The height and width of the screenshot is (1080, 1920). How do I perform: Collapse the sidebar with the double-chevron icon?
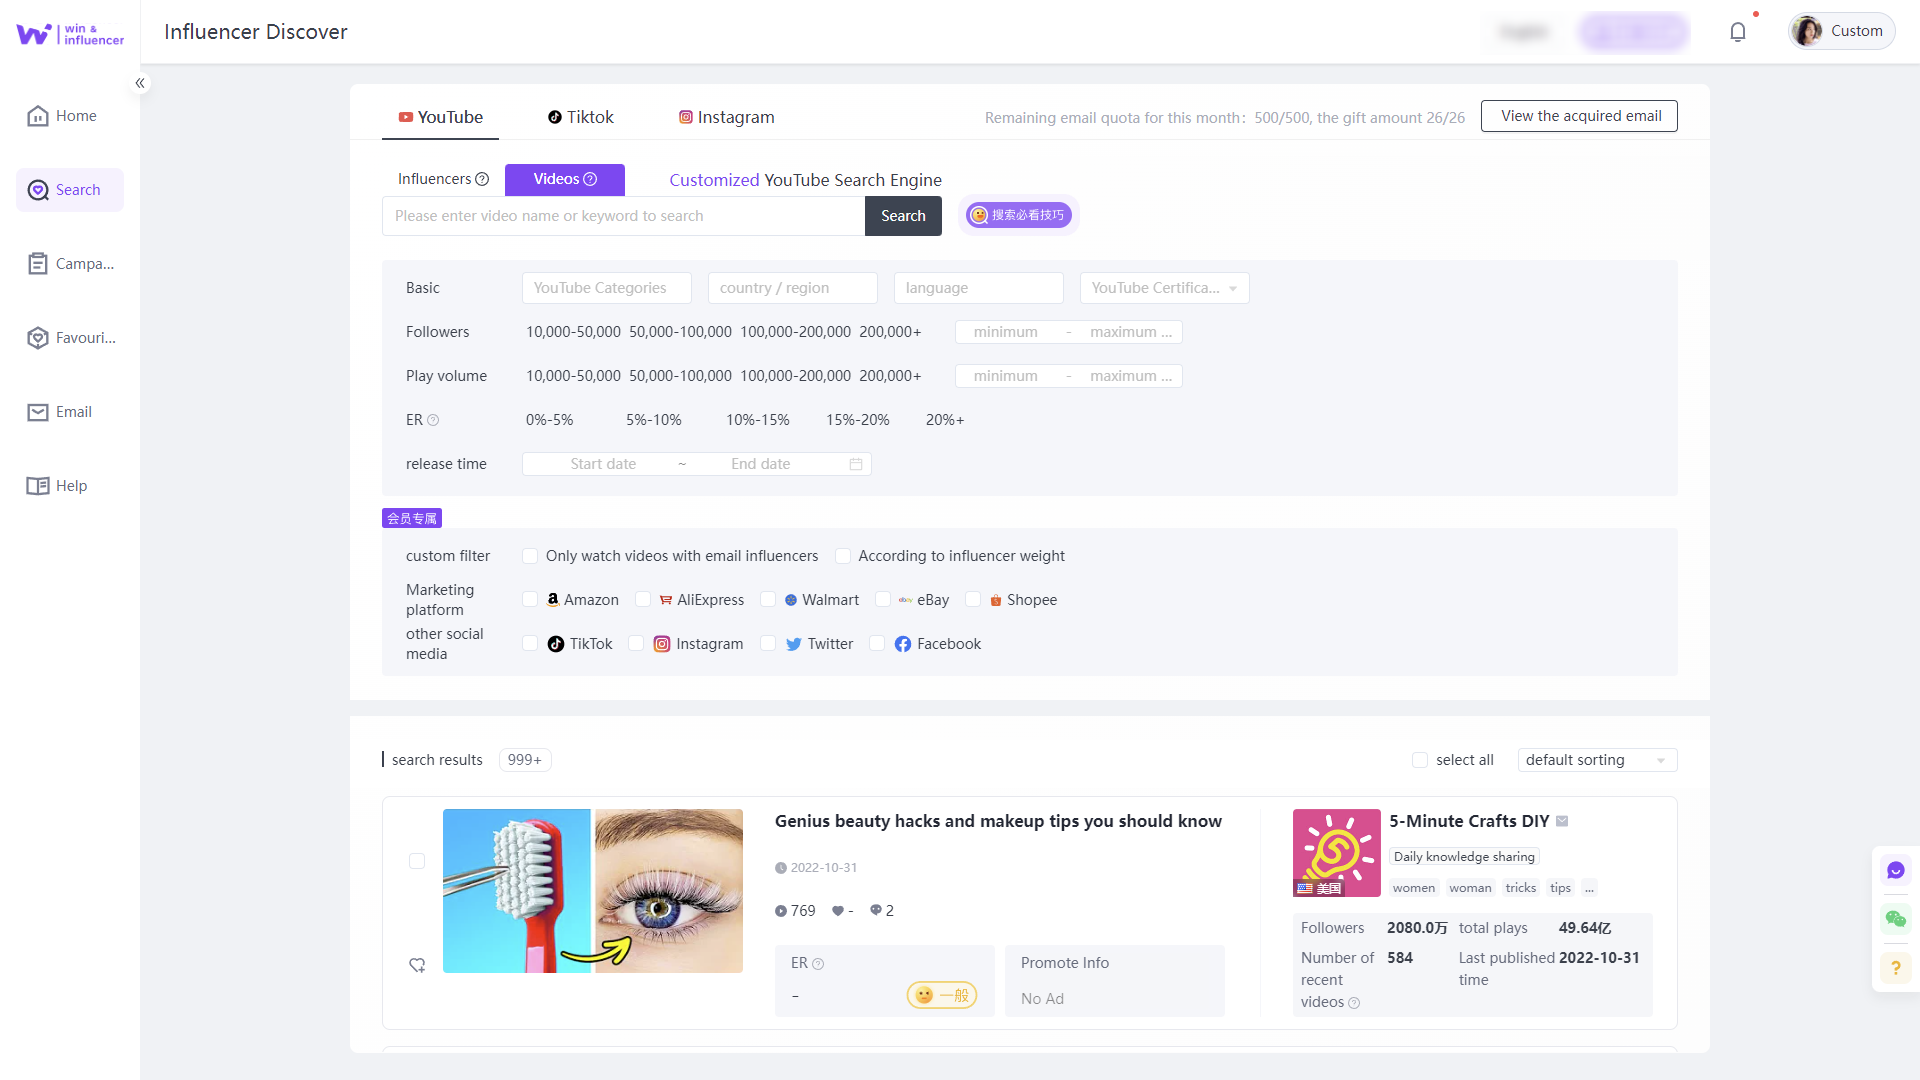(140, 83)
